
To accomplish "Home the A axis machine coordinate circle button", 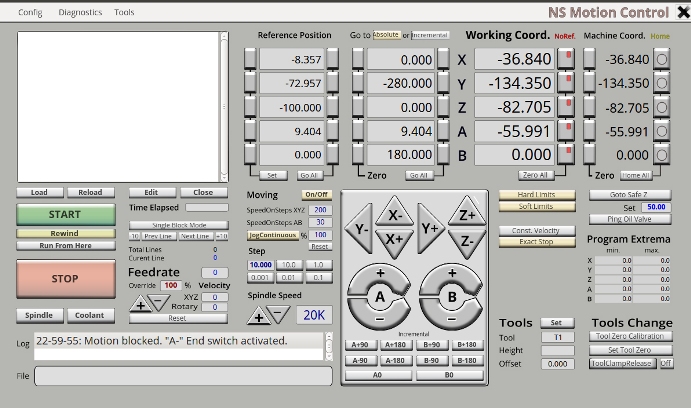I will 661,131.
